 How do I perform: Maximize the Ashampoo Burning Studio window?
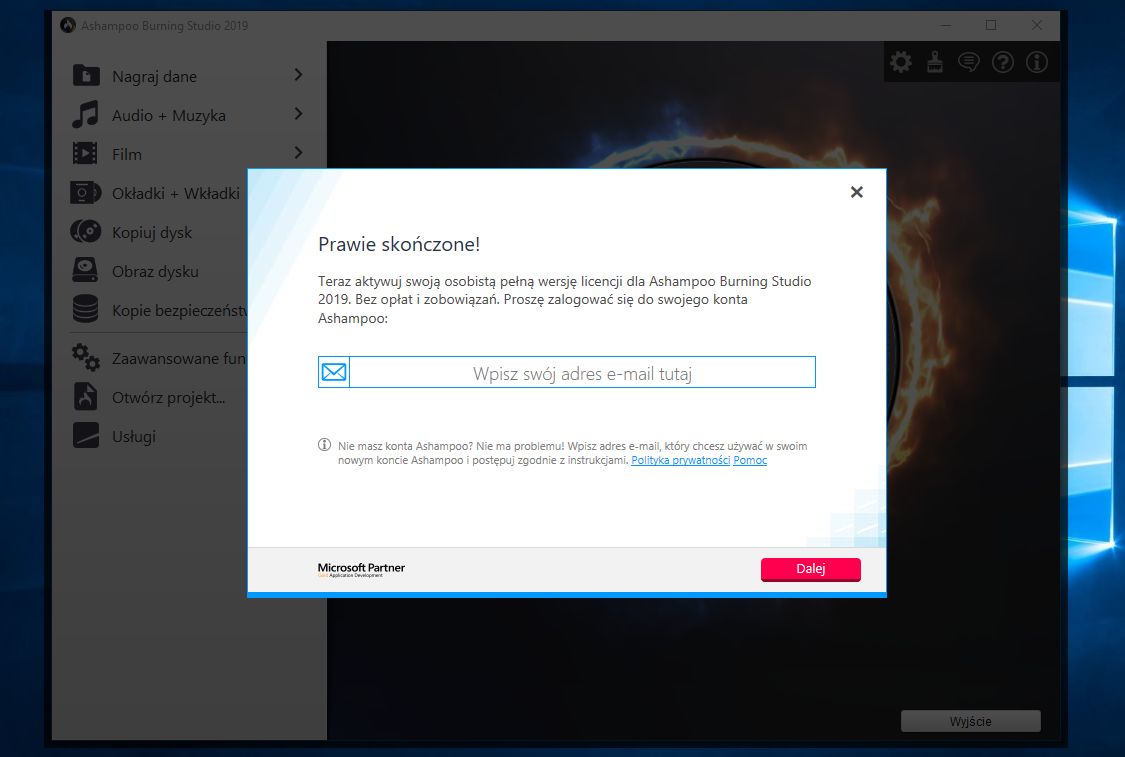tap(991, 25)
